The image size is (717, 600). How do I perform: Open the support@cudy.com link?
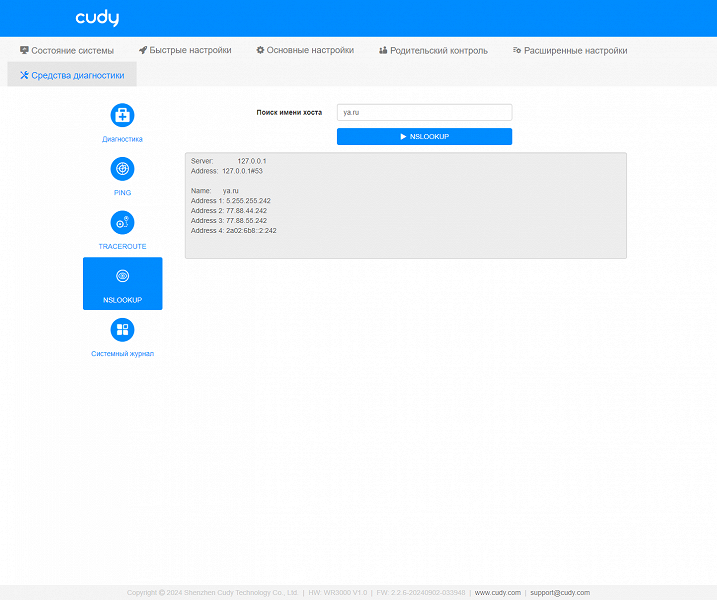(560, 593)
